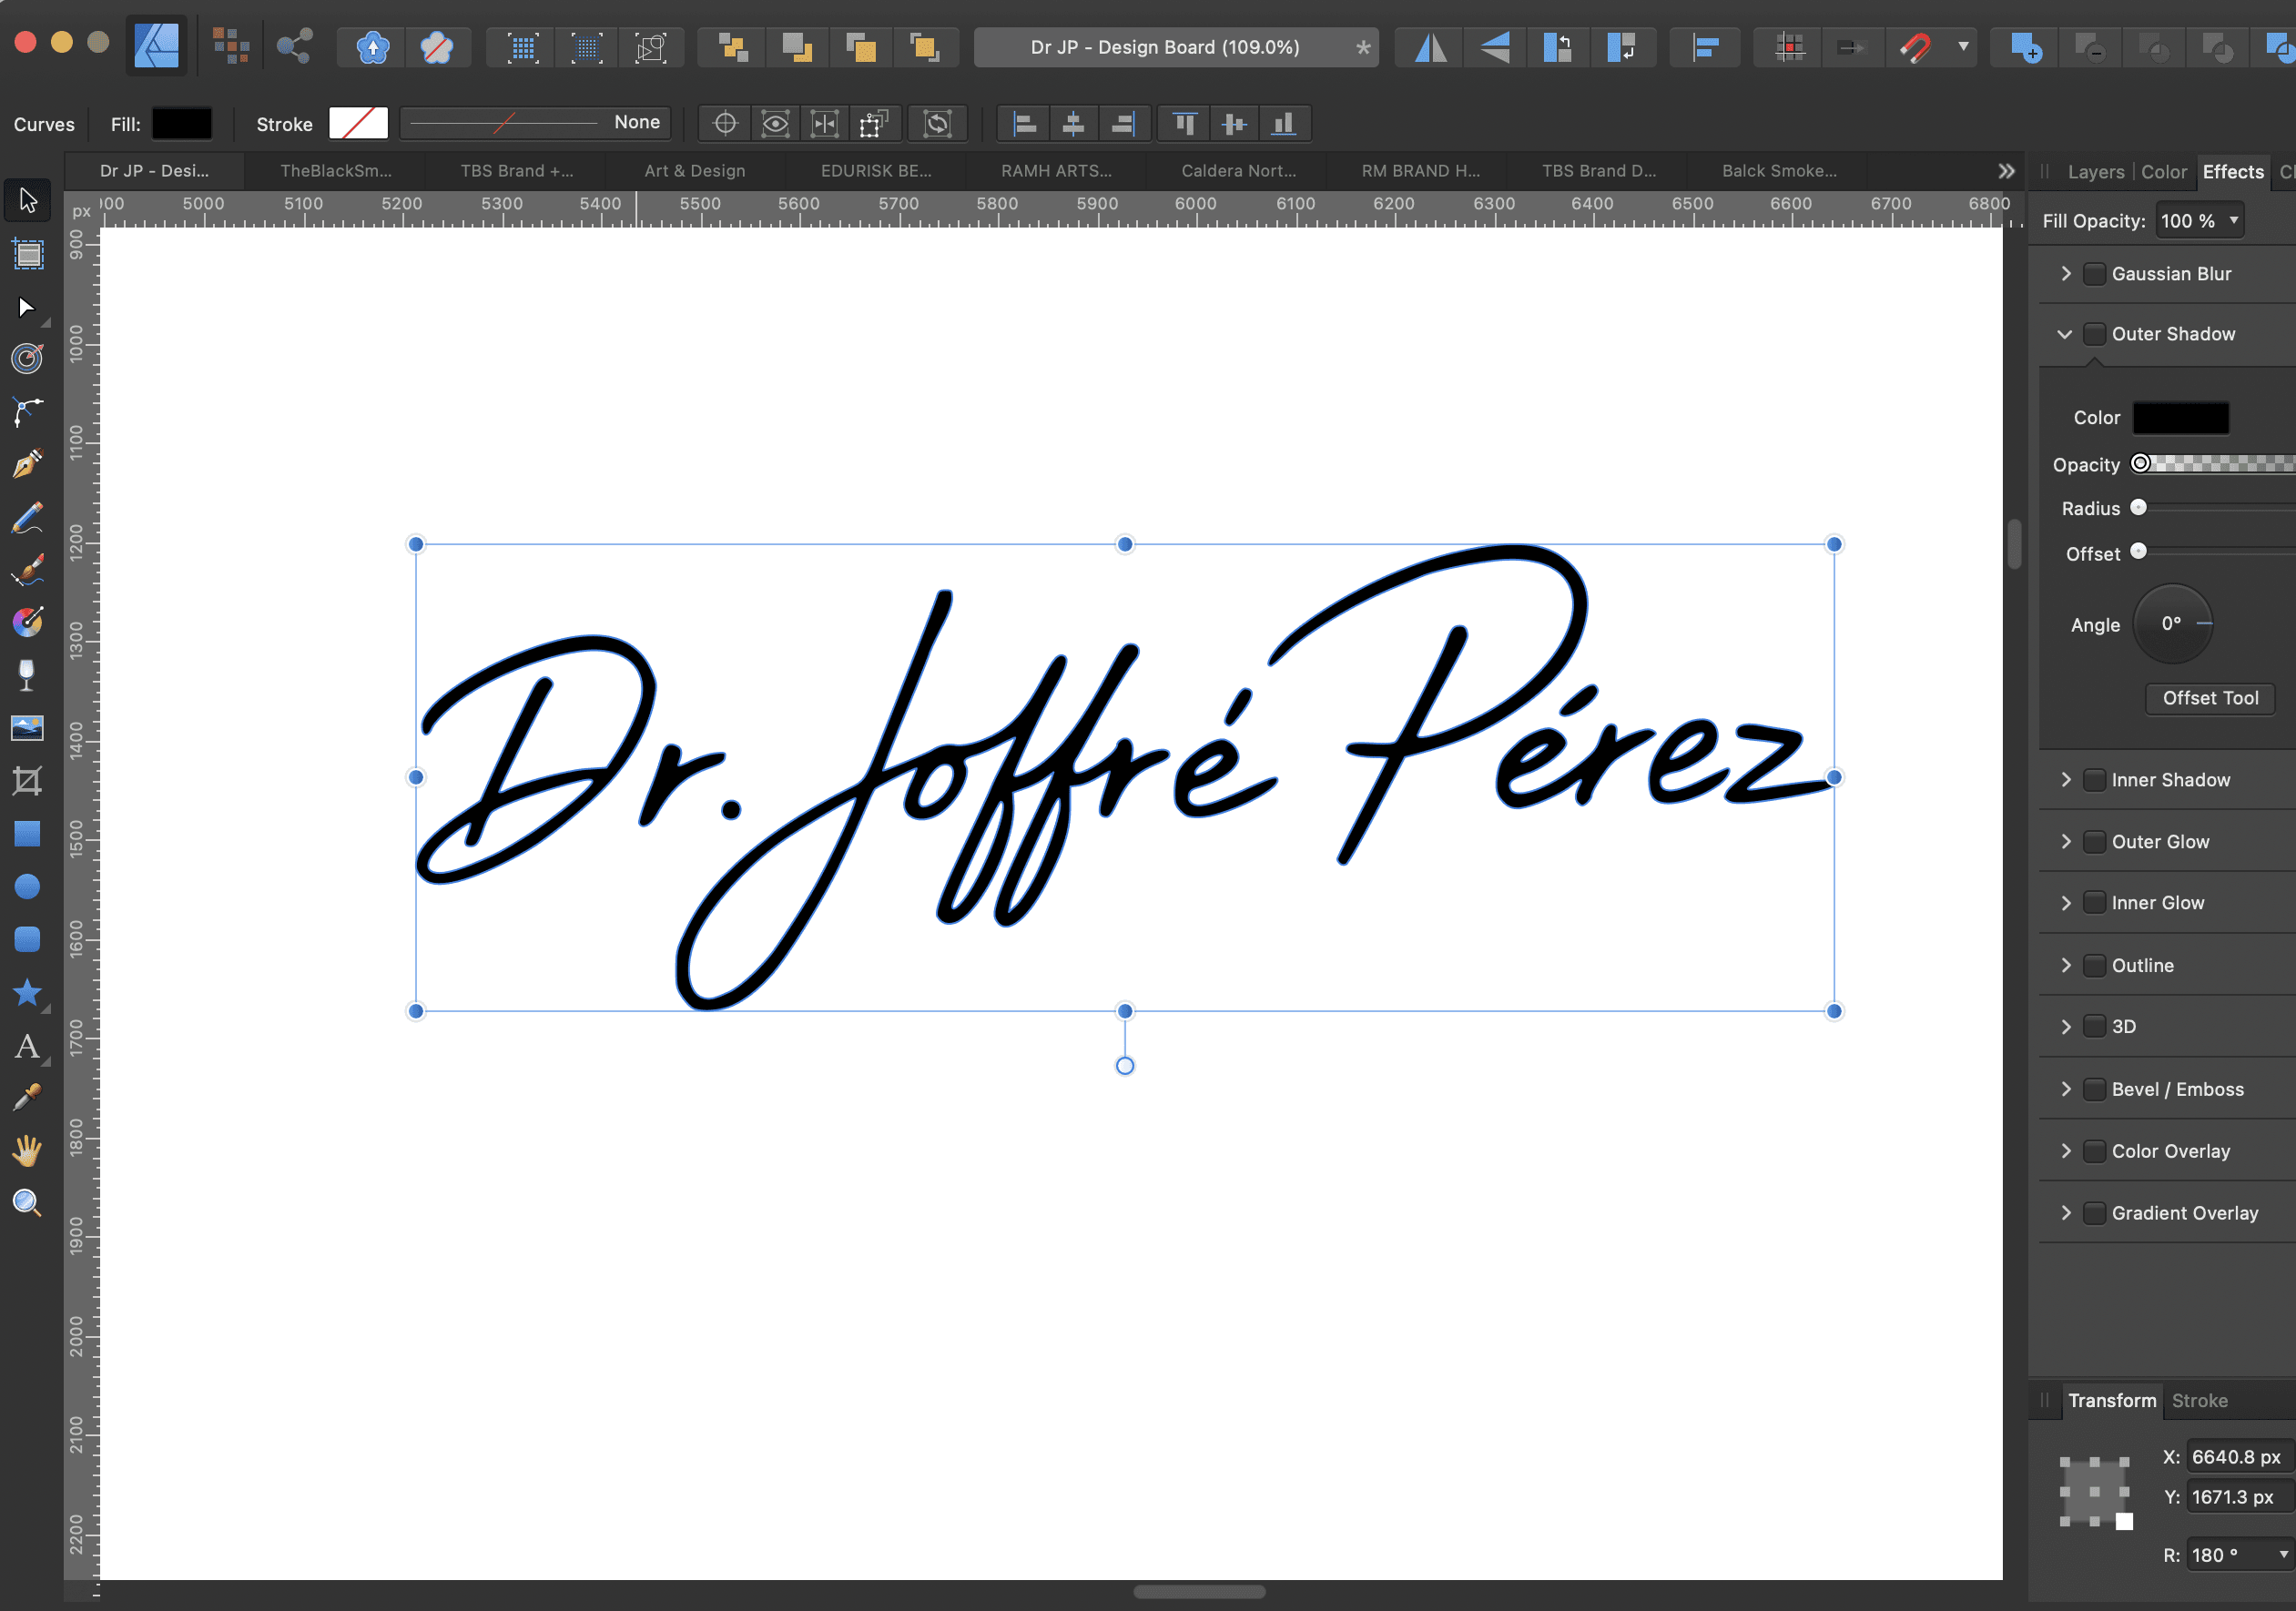Pick the Crop tool
This screenshot has height=1611, width=2296.
(x=27, y=781)
